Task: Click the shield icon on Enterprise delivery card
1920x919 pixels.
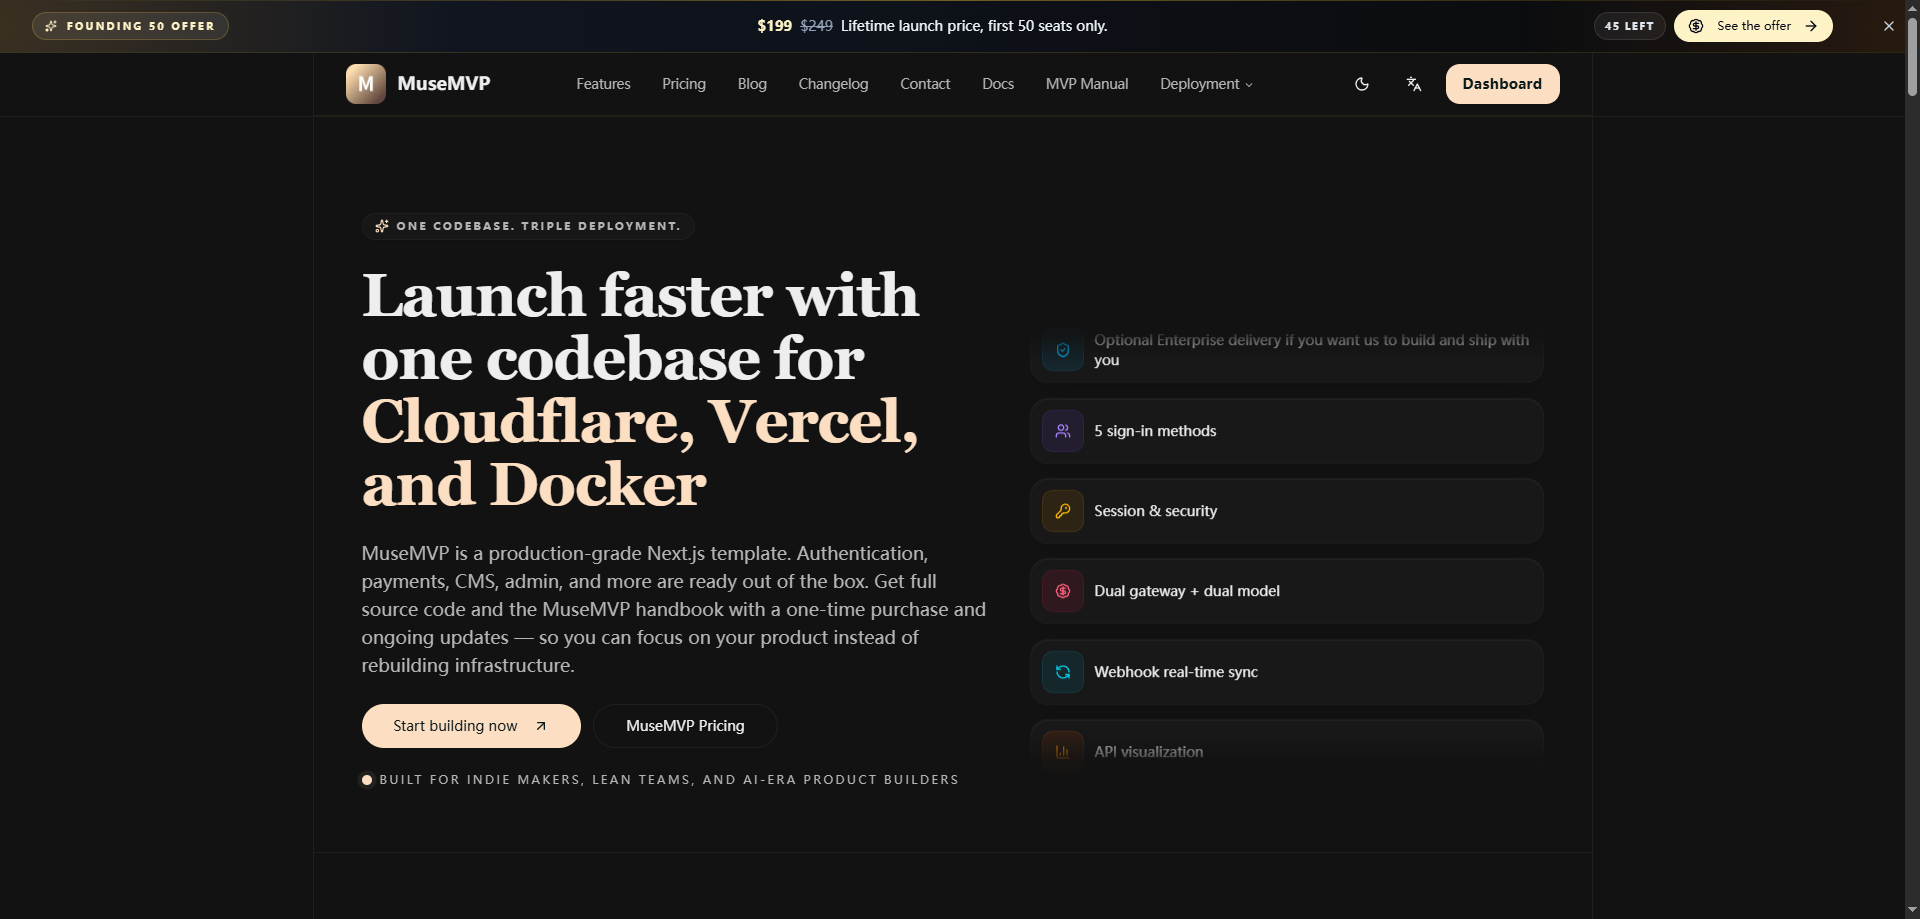Action: click(1063, 351)
